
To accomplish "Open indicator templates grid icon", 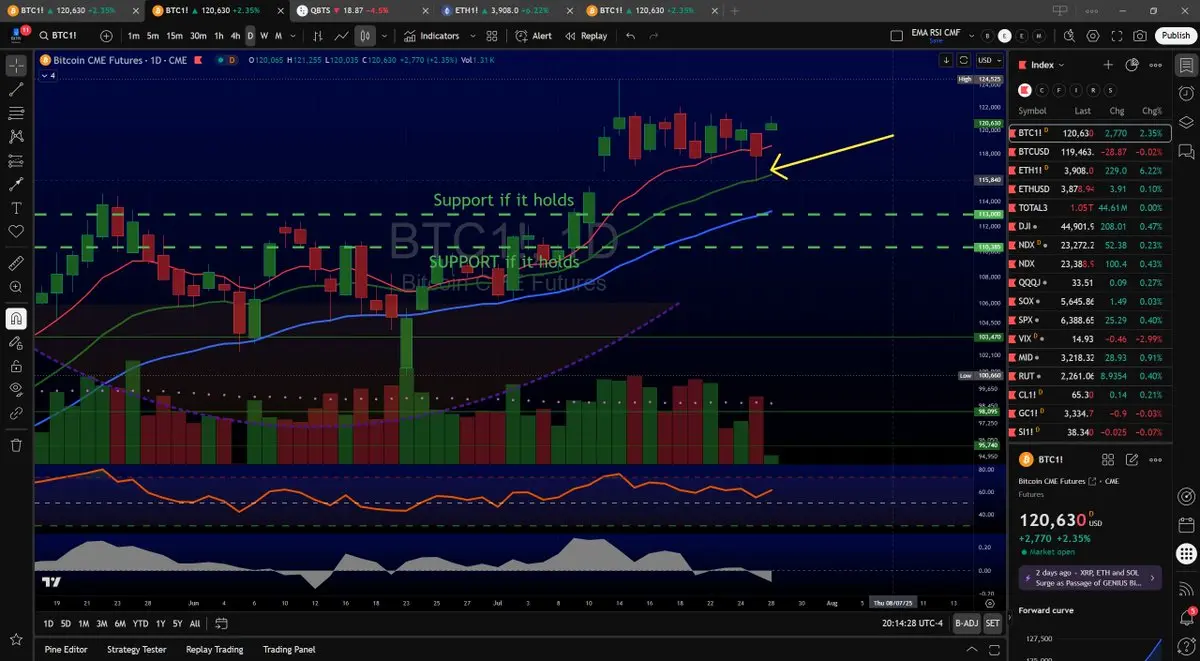I will (492, 35).
